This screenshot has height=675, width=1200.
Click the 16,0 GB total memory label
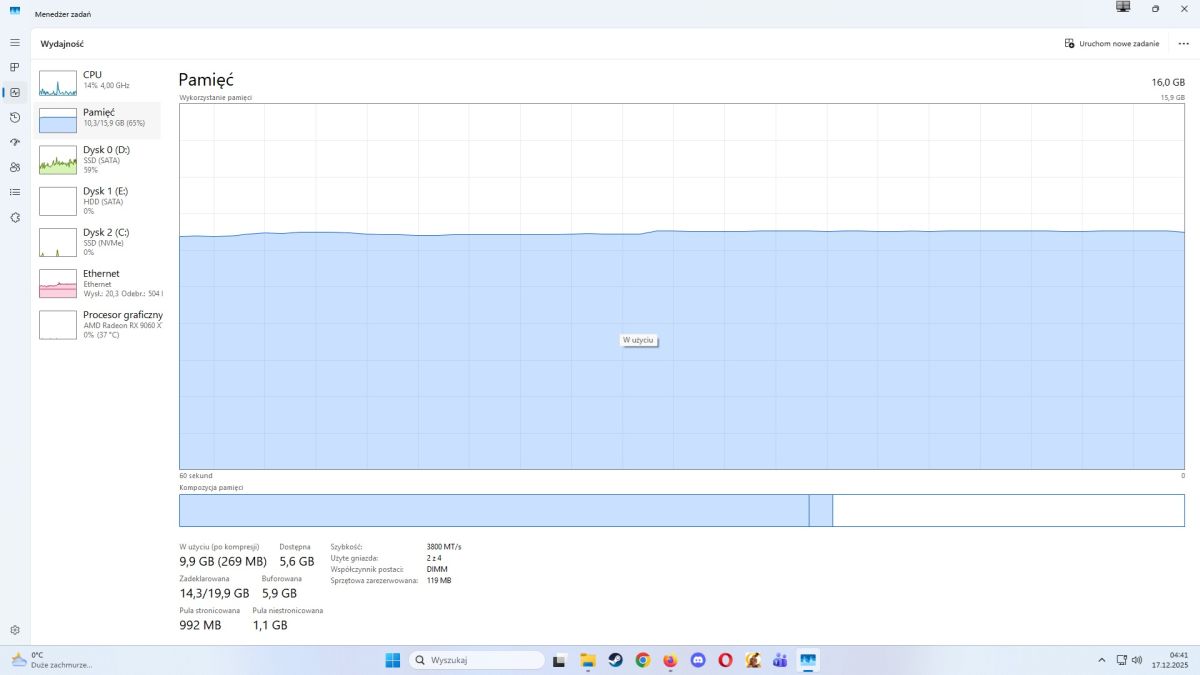[x=1167, y=82]
